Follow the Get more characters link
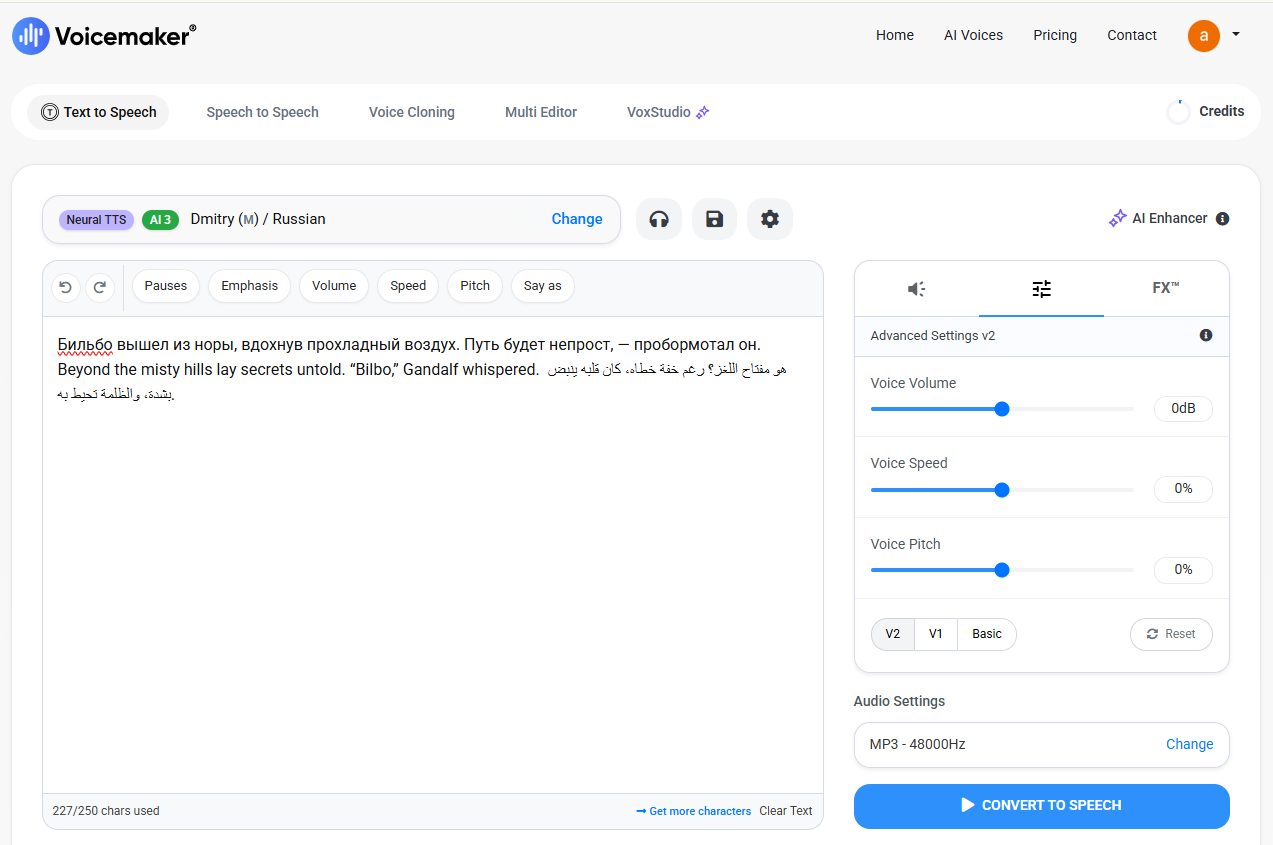 [x=693, y=811]
